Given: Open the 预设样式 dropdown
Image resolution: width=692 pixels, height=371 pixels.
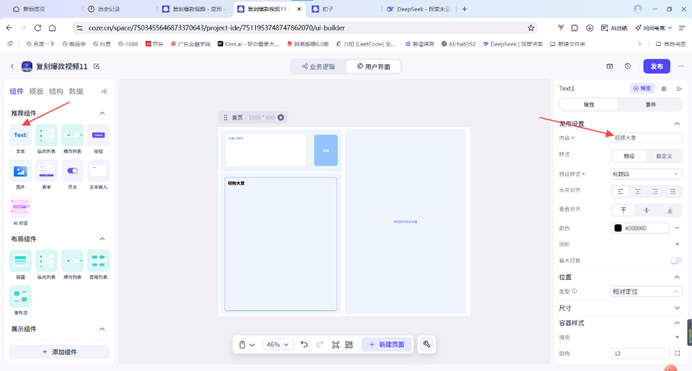Looking at the screenshot, I should click(646, 174).
